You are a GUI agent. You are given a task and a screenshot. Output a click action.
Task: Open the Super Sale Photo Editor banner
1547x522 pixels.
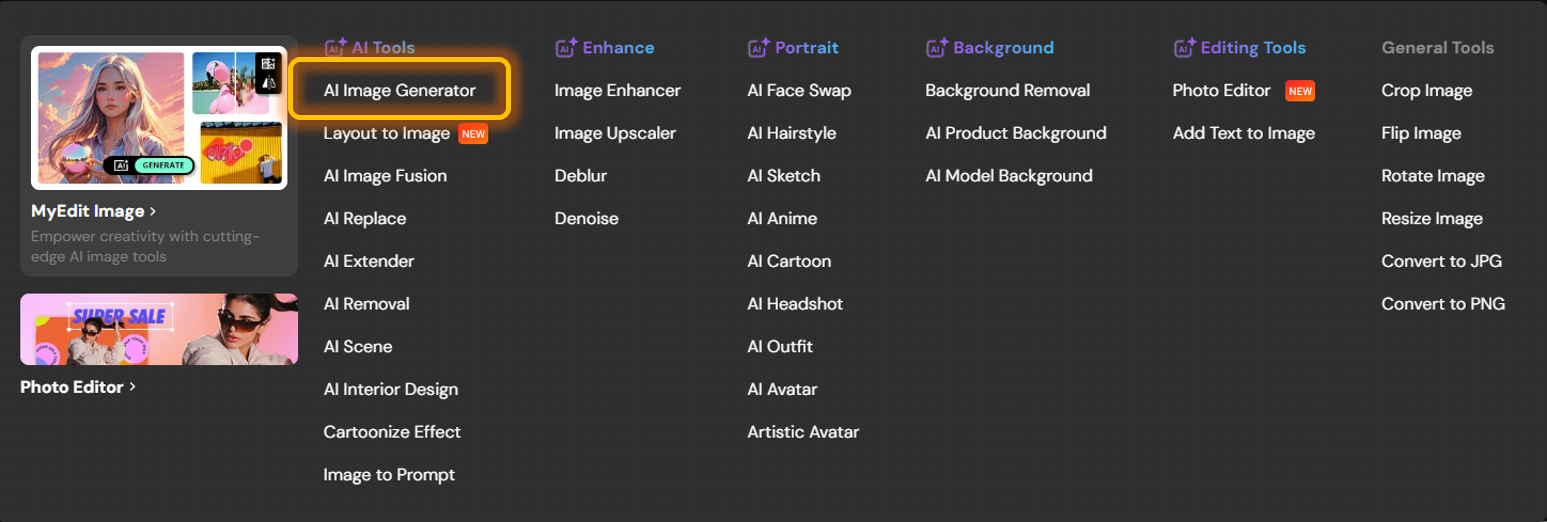159,329
